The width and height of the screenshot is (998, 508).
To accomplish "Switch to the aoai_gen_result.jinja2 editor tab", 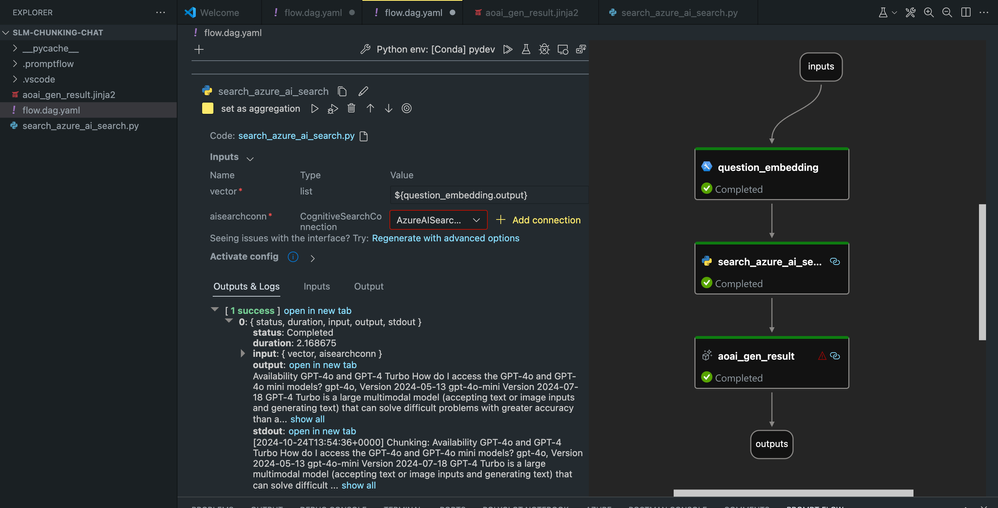I will coord(531,12).
